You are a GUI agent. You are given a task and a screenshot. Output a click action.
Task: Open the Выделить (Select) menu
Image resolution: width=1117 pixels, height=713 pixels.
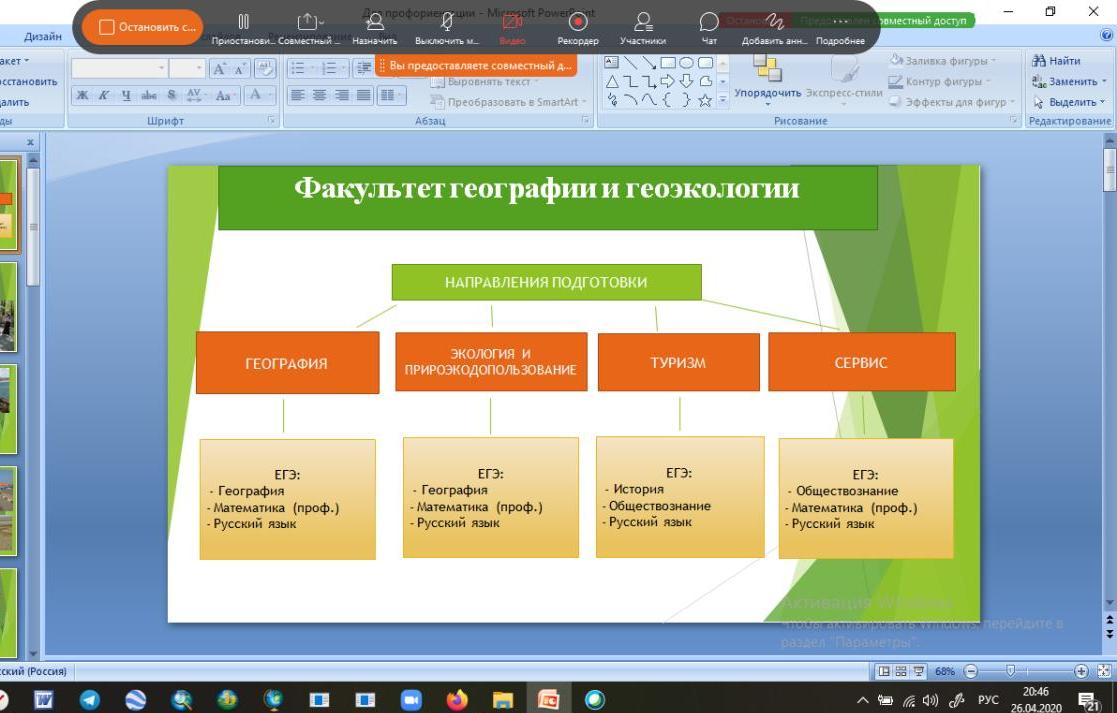tap(1069, 102)
